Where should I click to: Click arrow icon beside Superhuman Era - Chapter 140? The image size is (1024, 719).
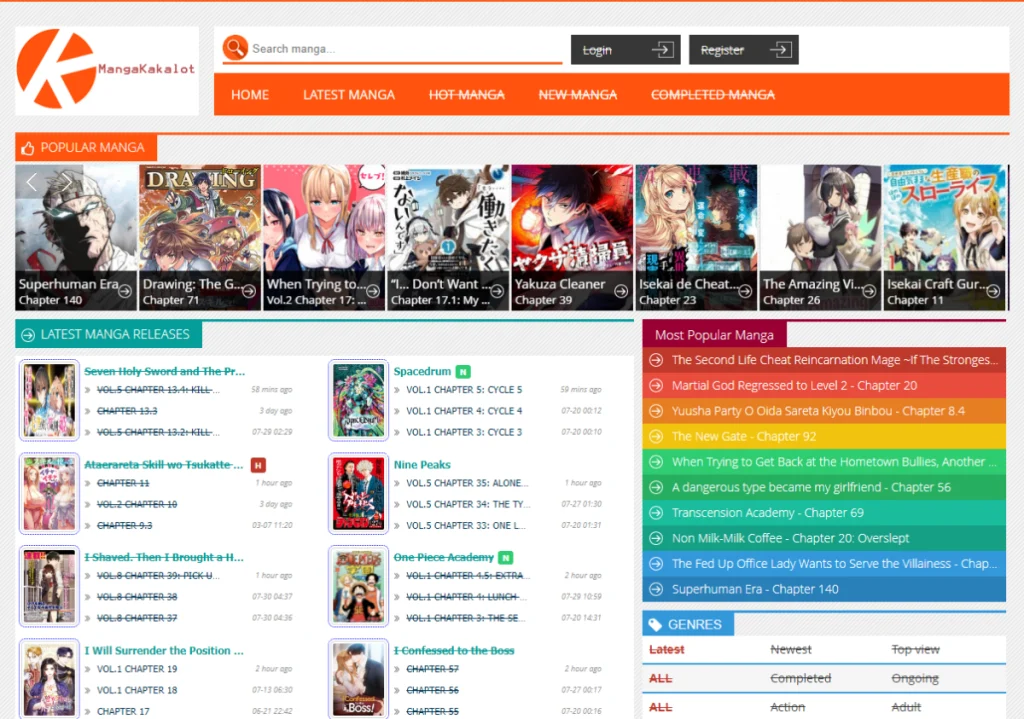(x=656, y=589)
